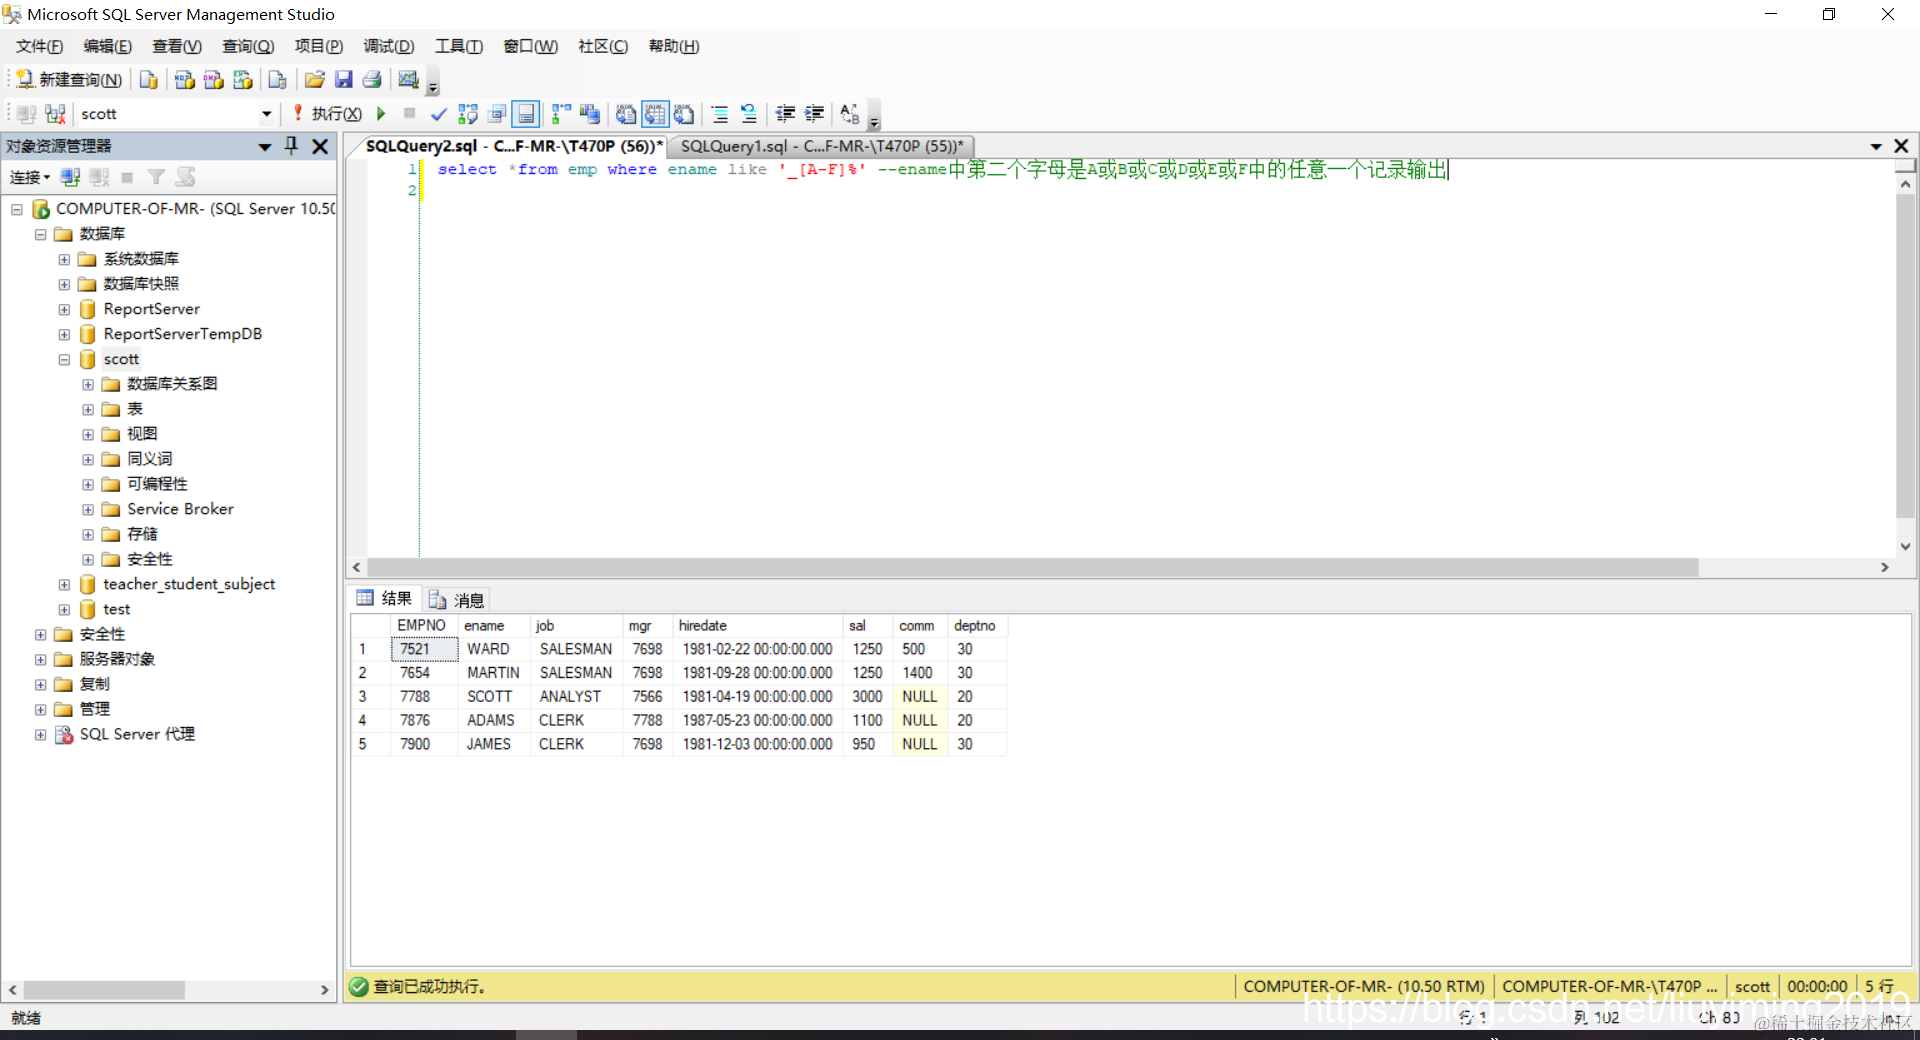Viewport: 1920px width, 1040px height.
Task: Display the estimated execution plan
Action: pyautogui.click(x=467, y=114)
